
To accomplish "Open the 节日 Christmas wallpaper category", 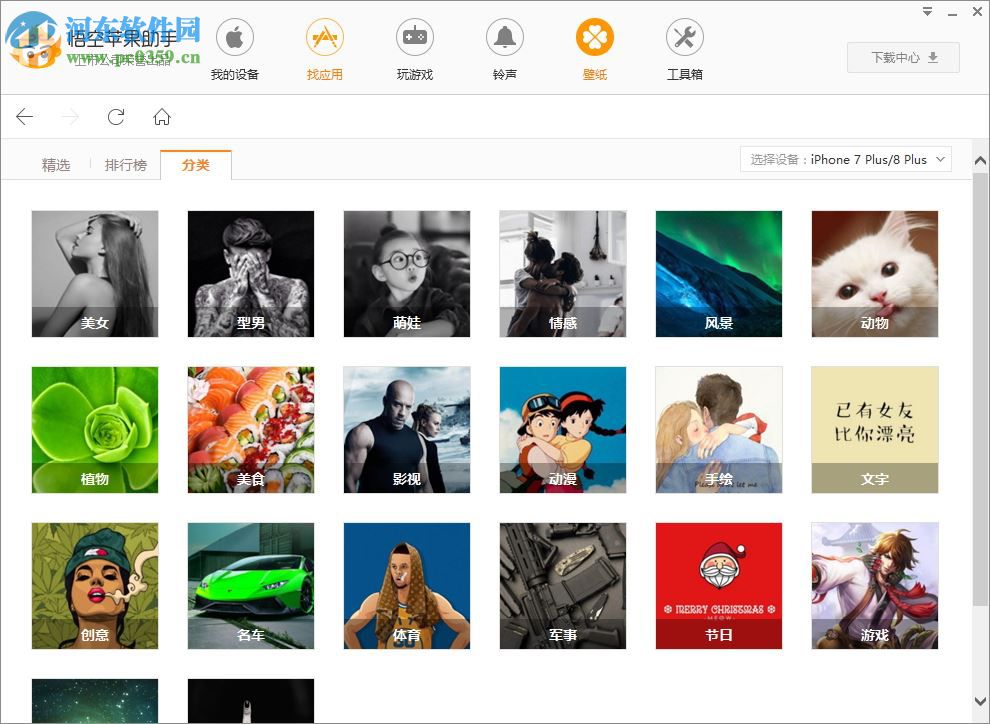I will point(719,586).
